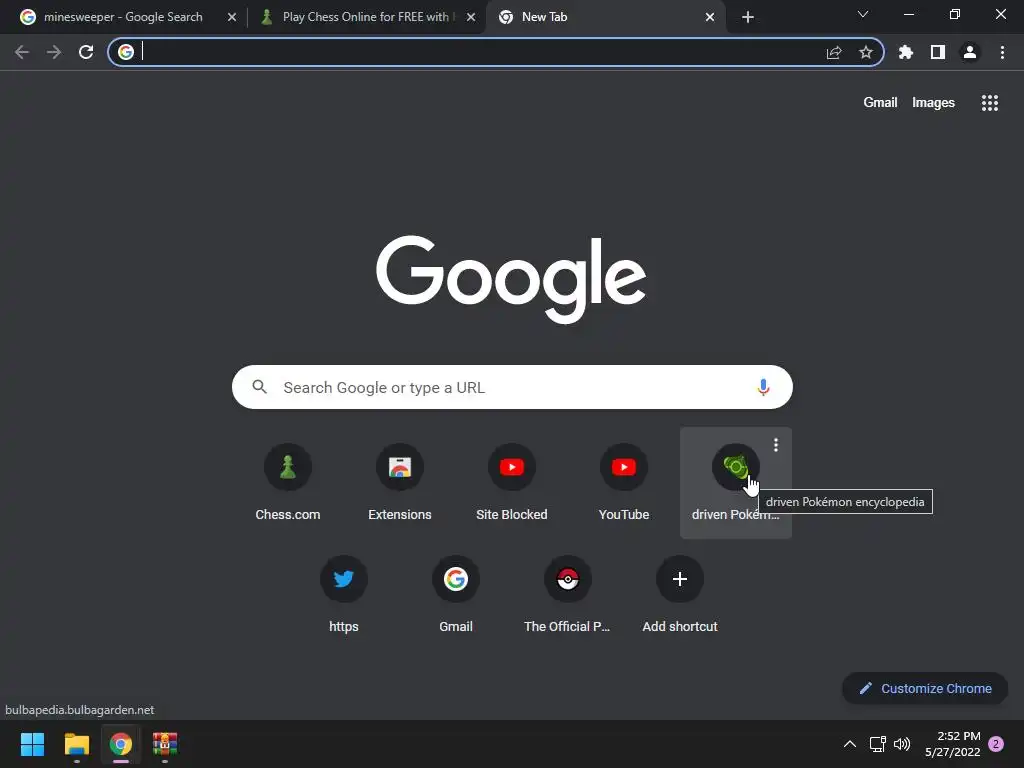Open the Gmail link at top right
The height and width of the screenshot is (768, 1024).
click(x=880, y=103)
